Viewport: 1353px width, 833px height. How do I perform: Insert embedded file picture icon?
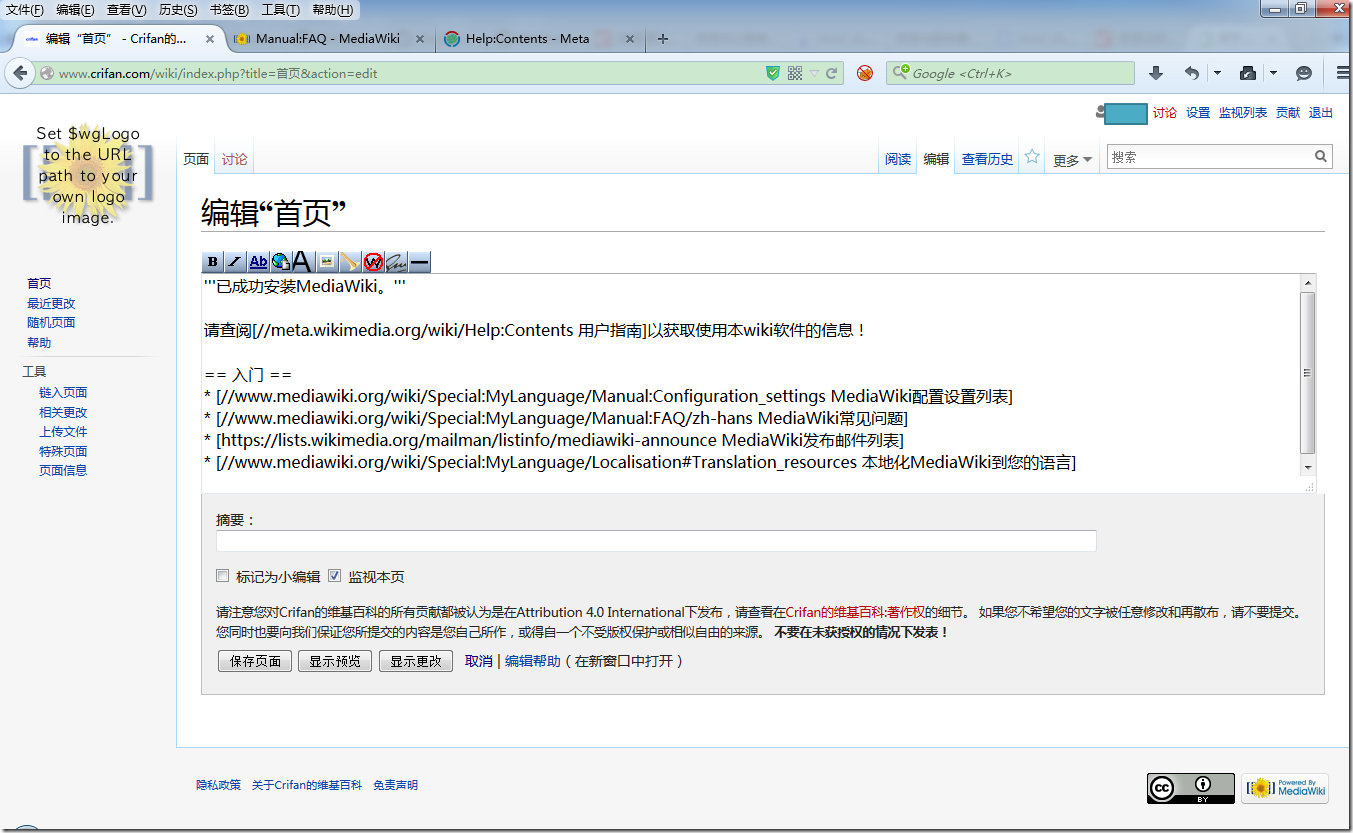click(x=327, y=262)
